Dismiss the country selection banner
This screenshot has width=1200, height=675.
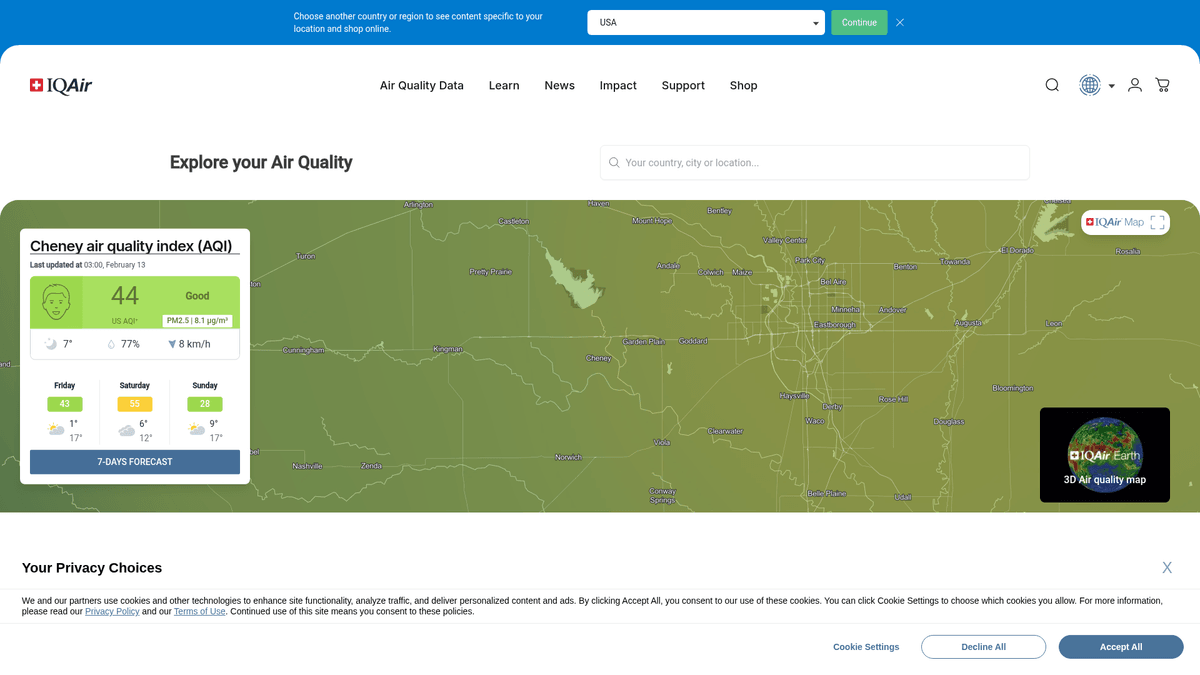900,22
